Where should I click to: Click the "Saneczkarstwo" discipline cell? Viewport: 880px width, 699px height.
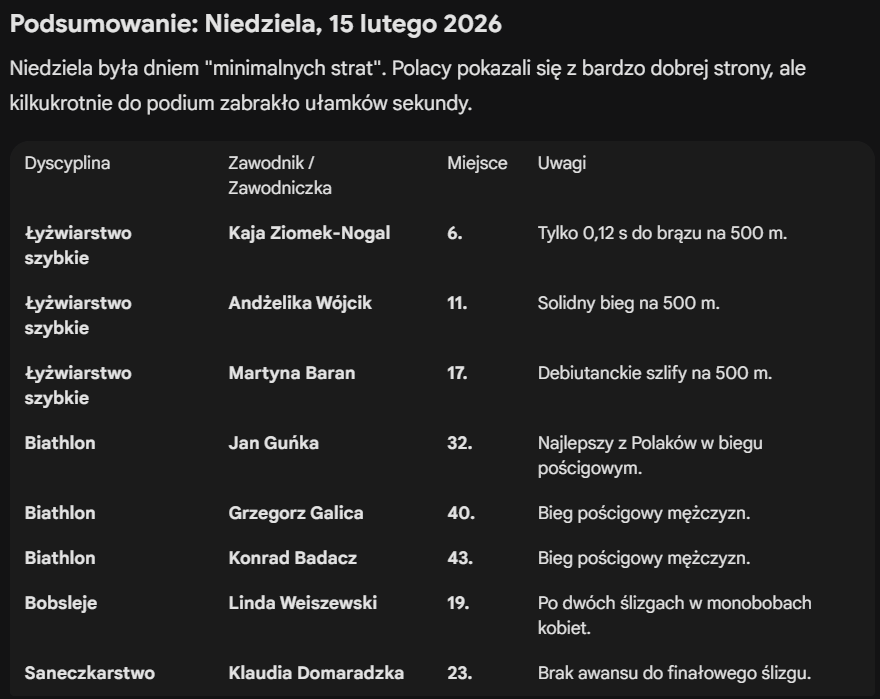tap(90, 673)
